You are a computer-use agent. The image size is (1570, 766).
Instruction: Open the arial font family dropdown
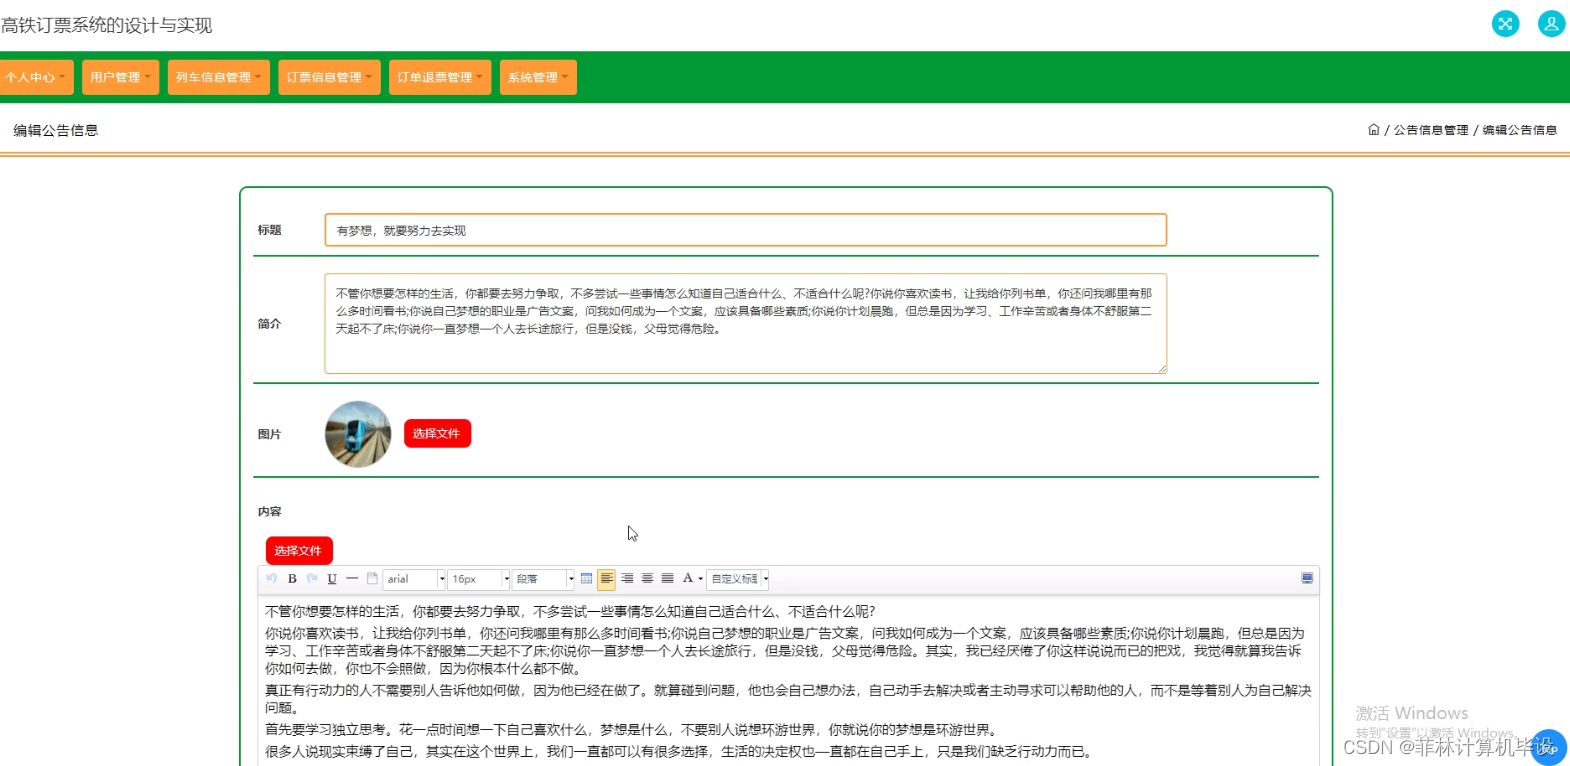(x=414, y=579)
